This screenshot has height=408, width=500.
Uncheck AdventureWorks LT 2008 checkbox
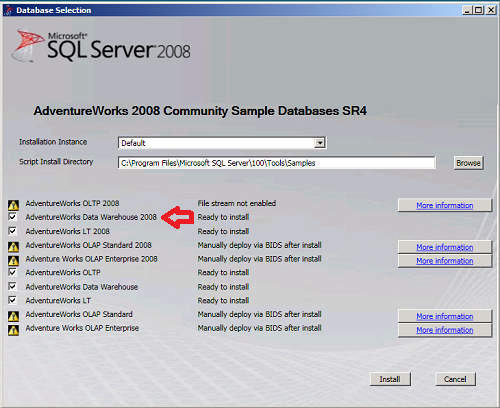(x=12, y=231)
